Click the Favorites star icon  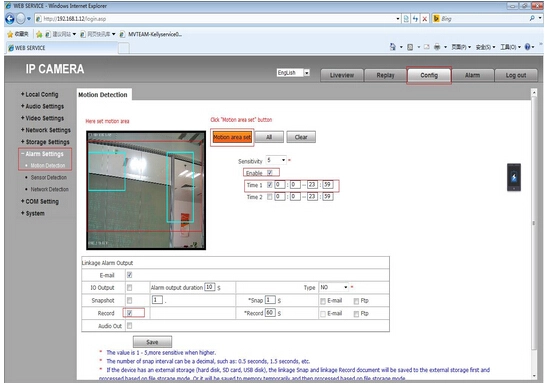tap(10, 34)
